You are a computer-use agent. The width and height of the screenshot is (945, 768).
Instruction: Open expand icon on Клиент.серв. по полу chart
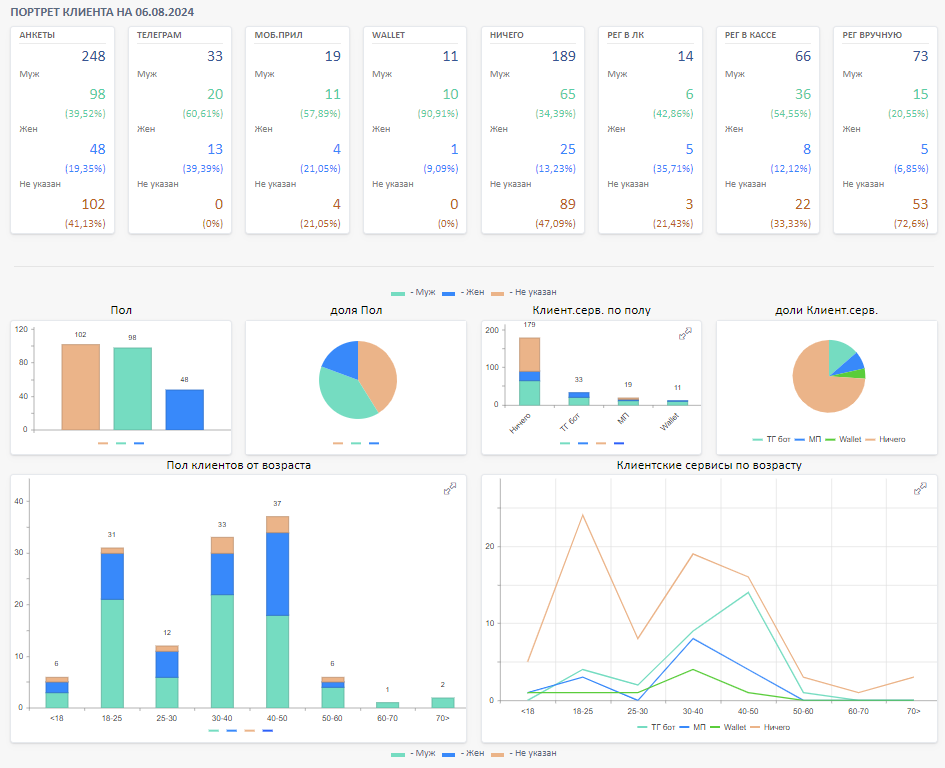[685, 333]
